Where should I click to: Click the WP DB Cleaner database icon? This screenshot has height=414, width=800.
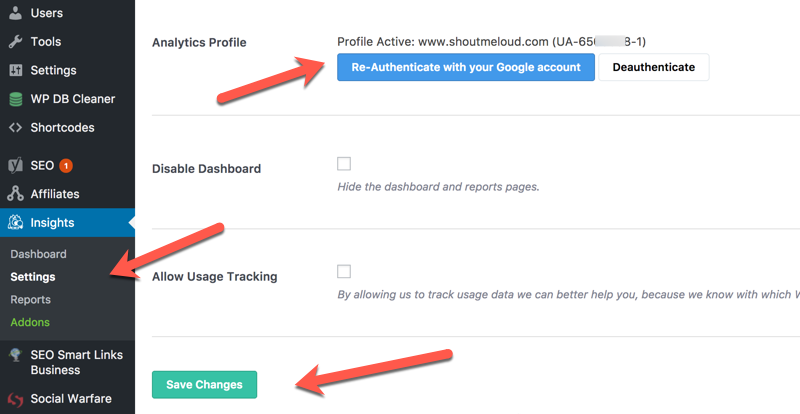tap(15, 99)
